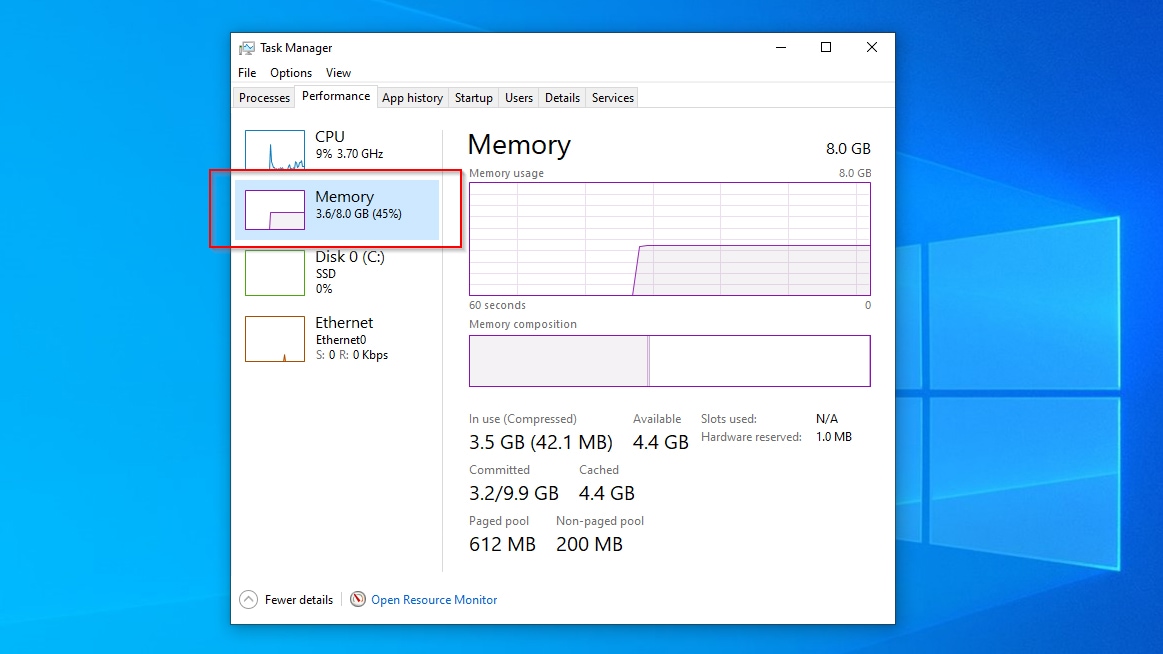This screenshot has height=654, width=1163.
Task: Select the Memory graph thumbnail in sidebar
Action: tap(275, 210)
